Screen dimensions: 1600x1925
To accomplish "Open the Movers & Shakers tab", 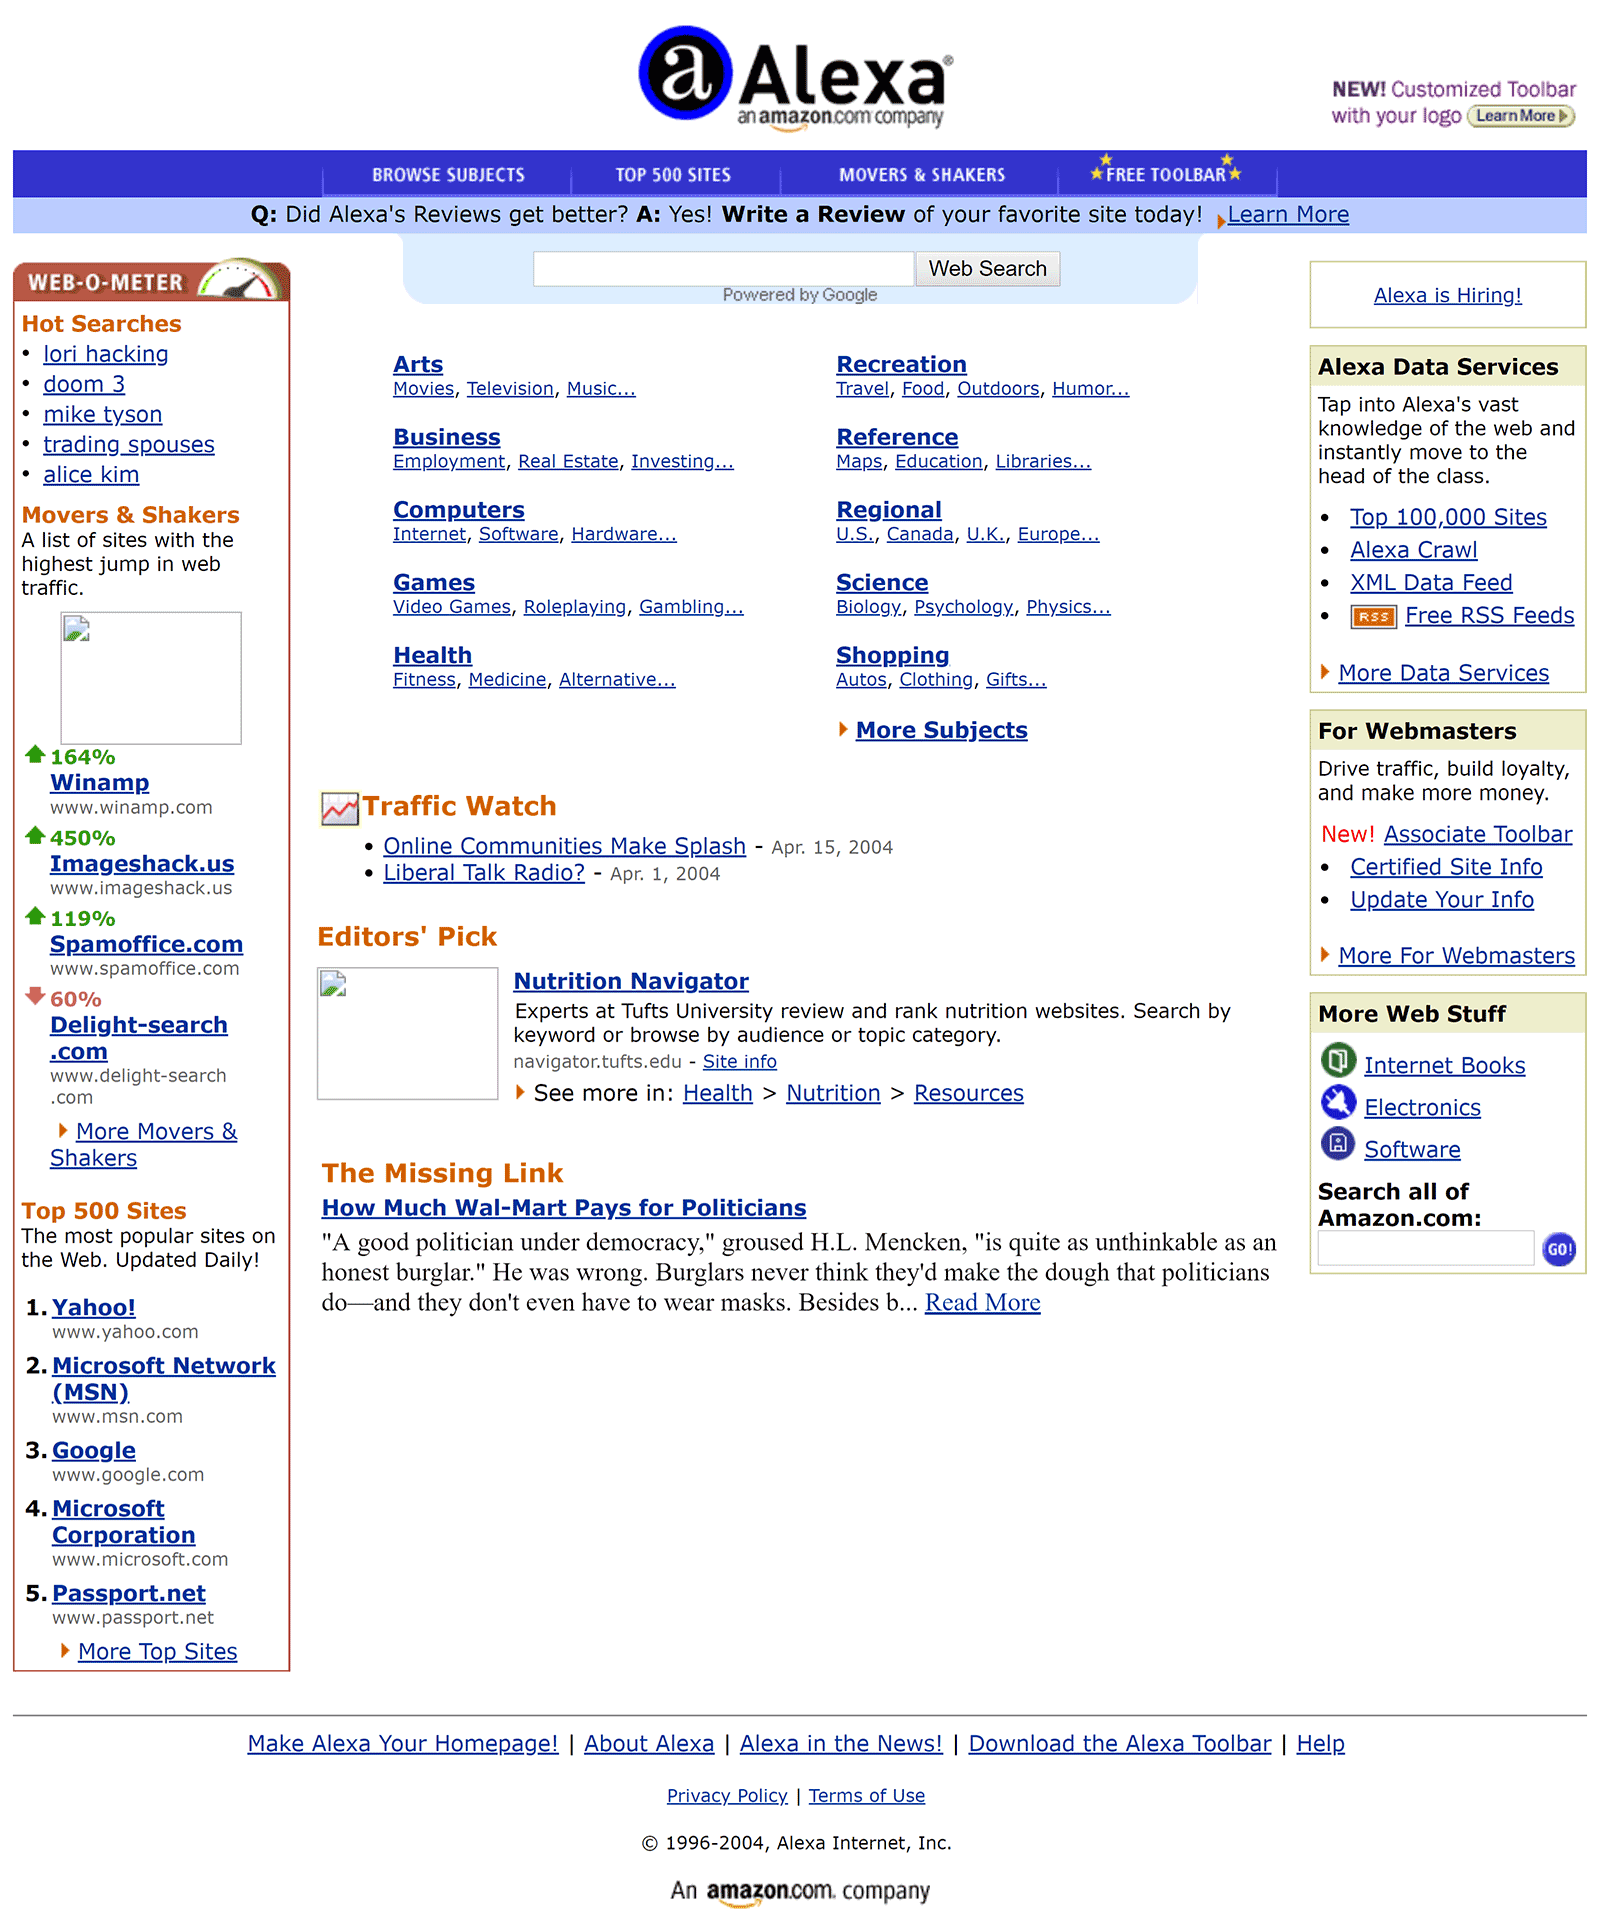I will pos(922,175).
